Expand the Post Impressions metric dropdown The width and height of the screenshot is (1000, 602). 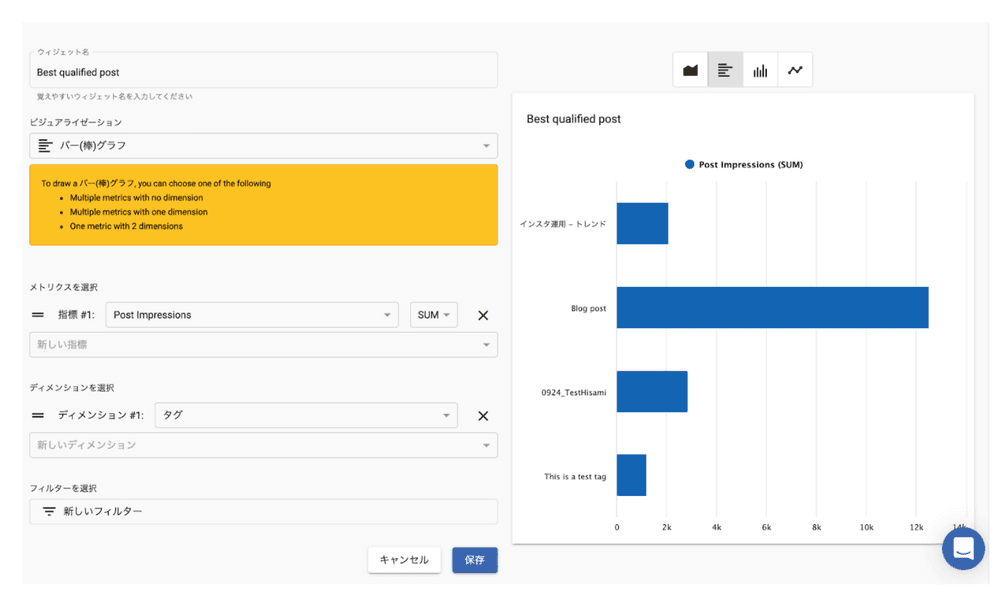(251, 315)
